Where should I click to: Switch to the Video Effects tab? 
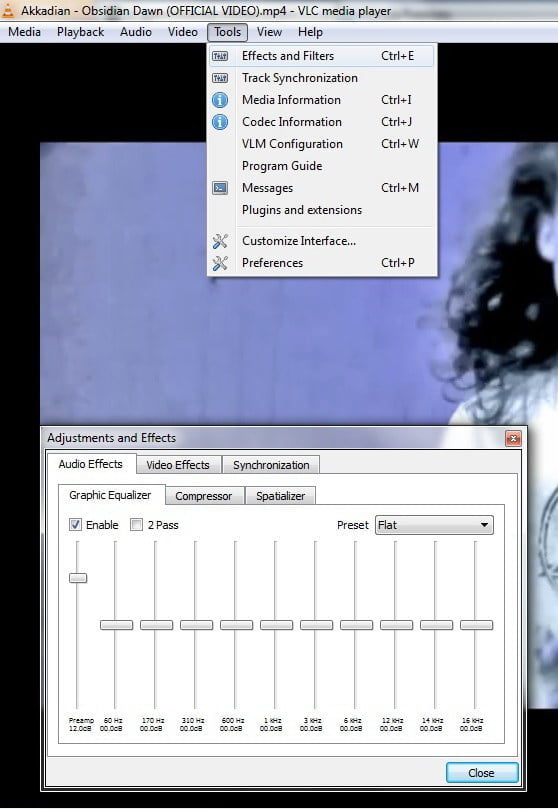coord(178,465)
